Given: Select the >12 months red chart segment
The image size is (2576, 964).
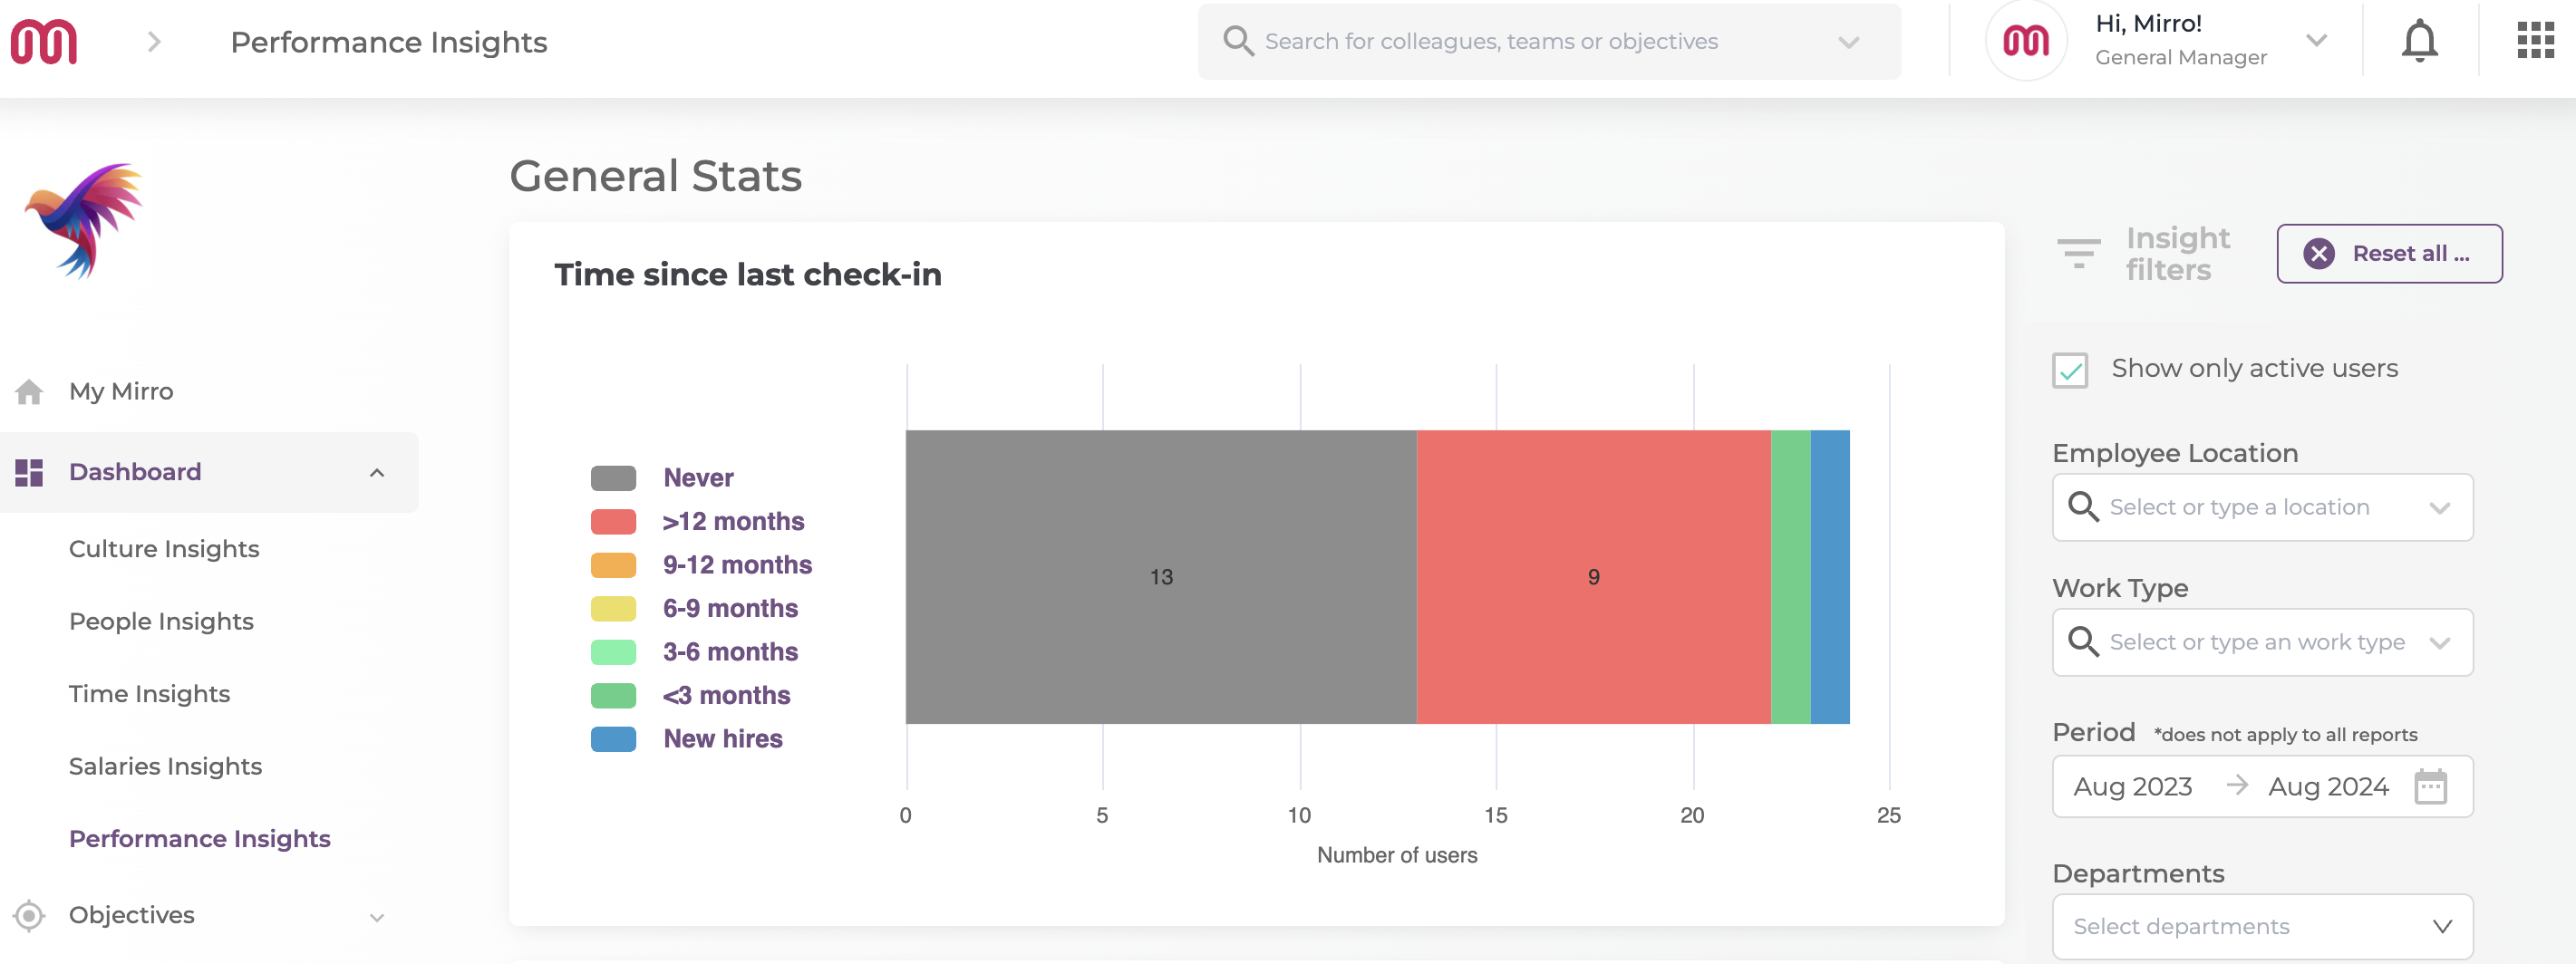Looking at the screenshot, I should point(1594,577).
